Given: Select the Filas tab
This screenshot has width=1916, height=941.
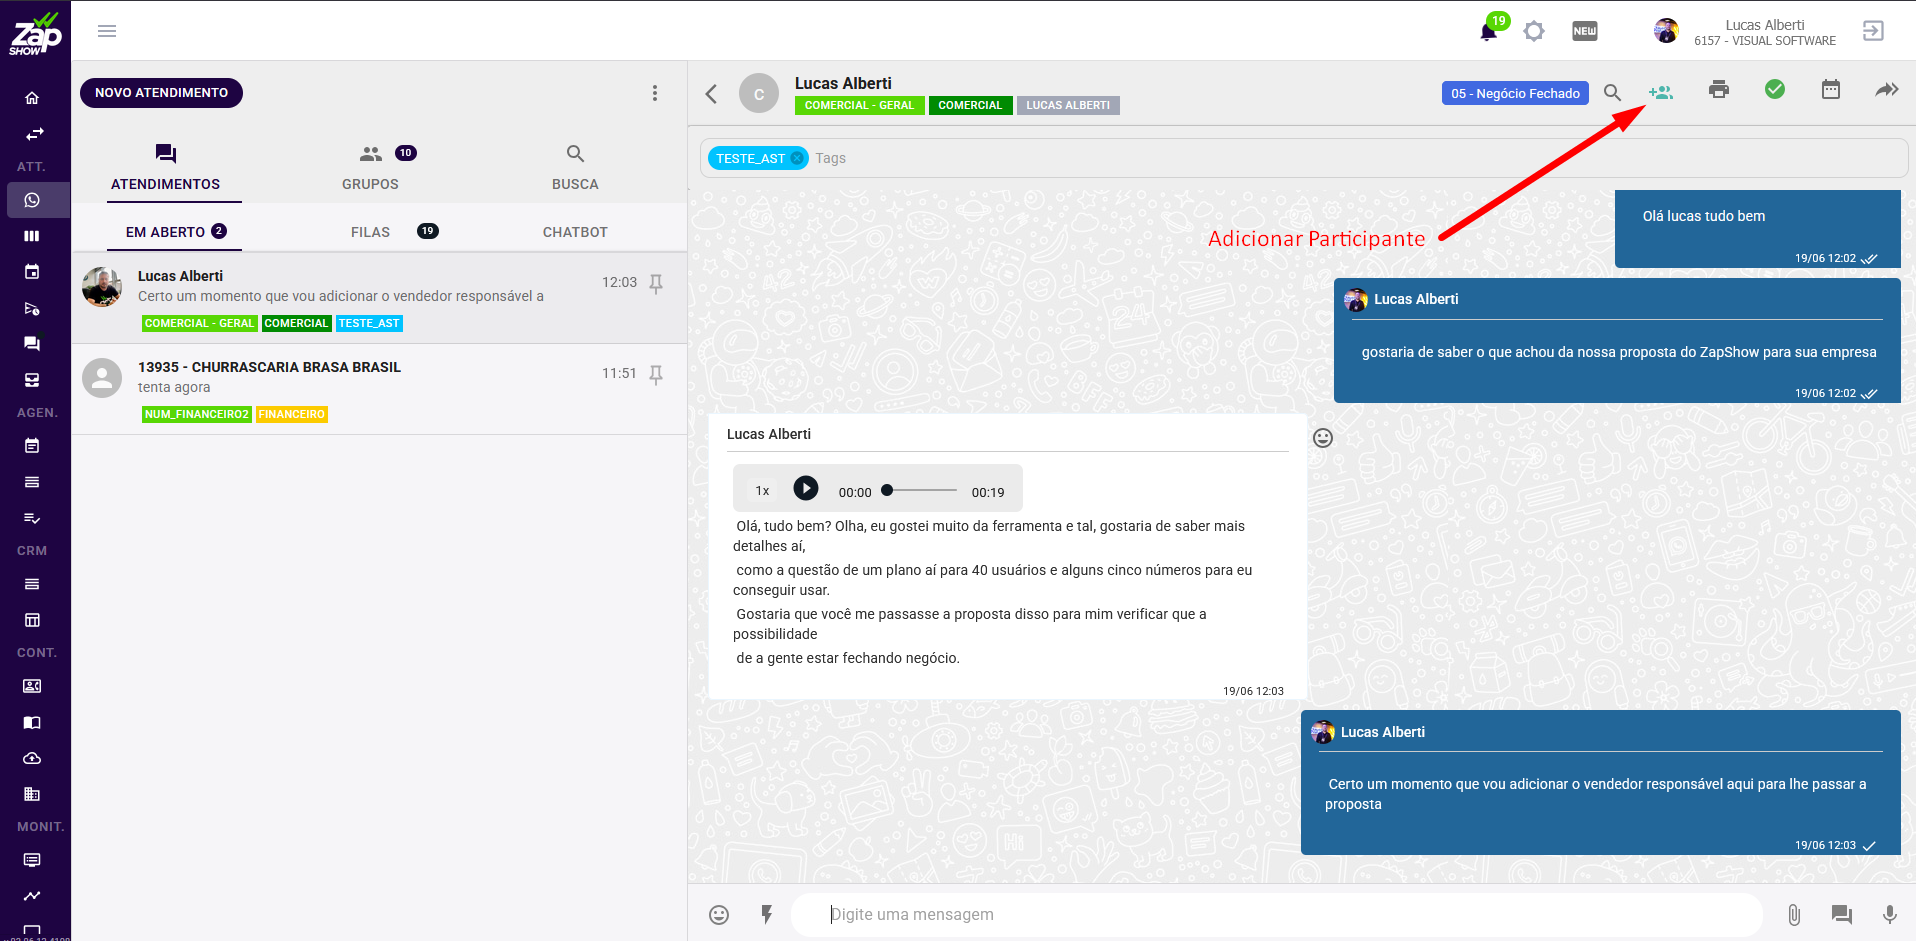Looking at the screenshot, I should tap(371, 232).
